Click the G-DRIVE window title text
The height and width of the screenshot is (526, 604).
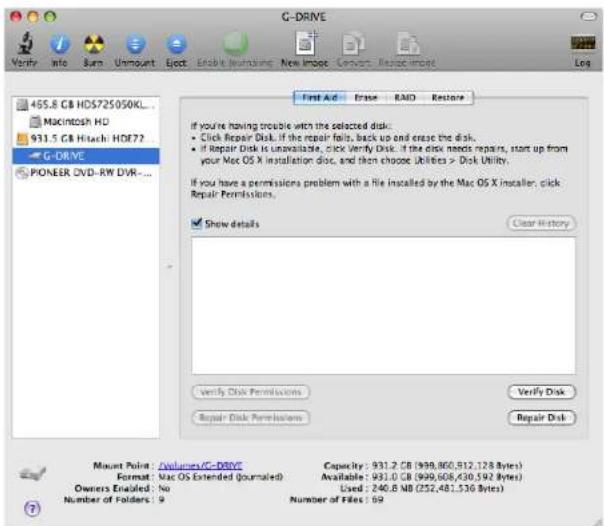pos(304,17)
